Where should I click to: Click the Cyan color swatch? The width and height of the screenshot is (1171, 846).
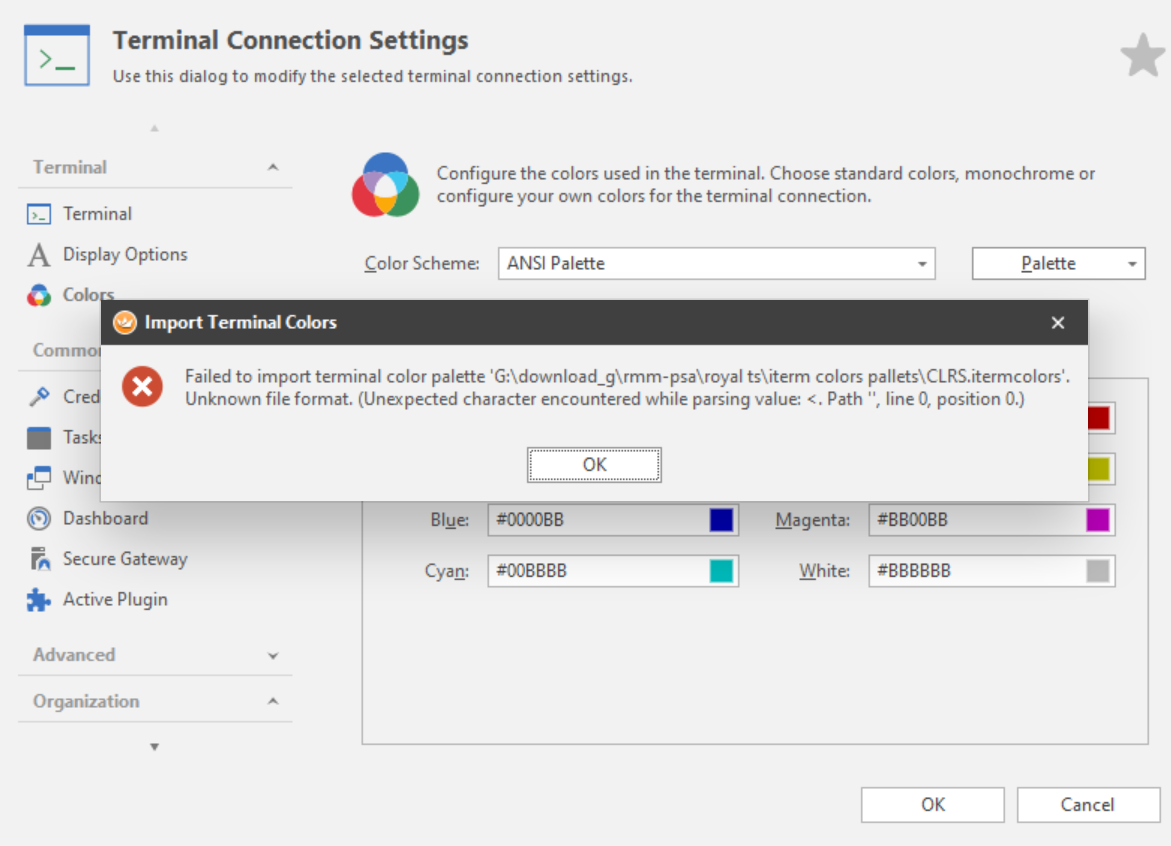click(721, 571)
